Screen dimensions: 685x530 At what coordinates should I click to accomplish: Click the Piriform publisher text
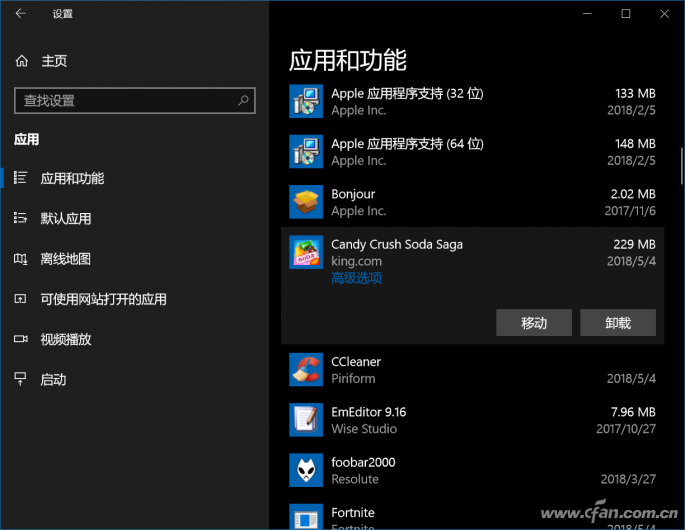tap(353, 378)
